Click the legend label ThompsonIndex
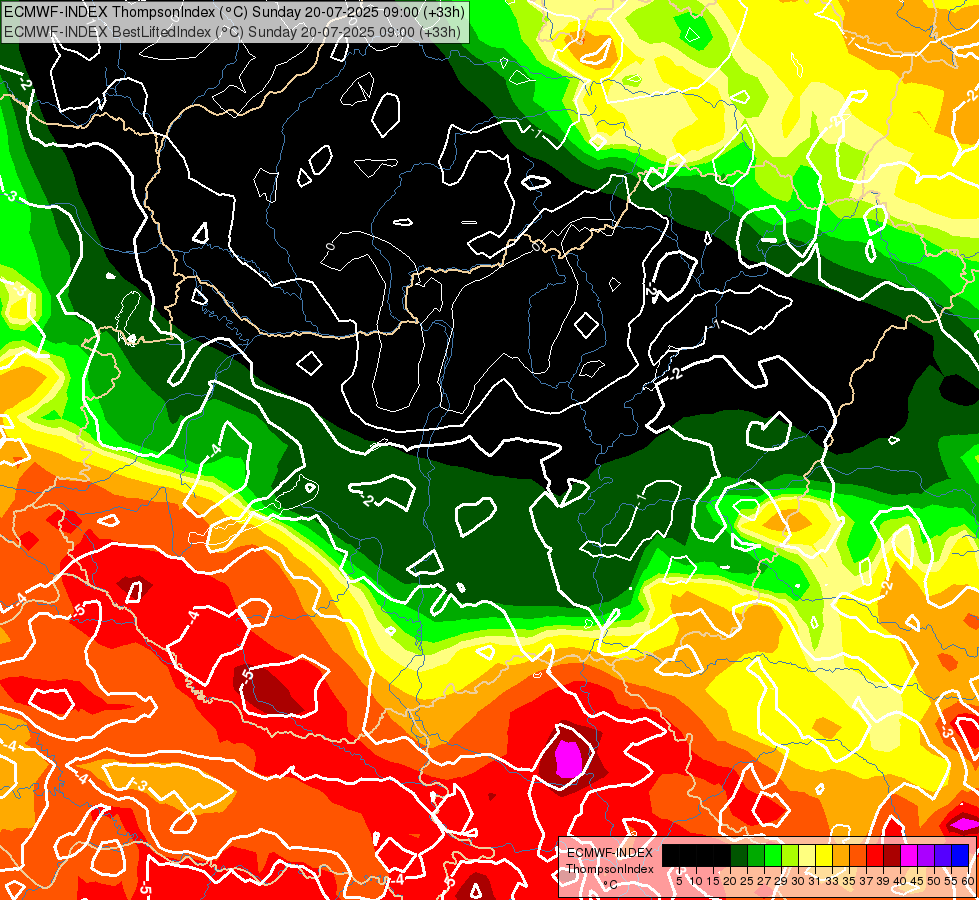Viewport: 979px width, 900px height. 610,869
